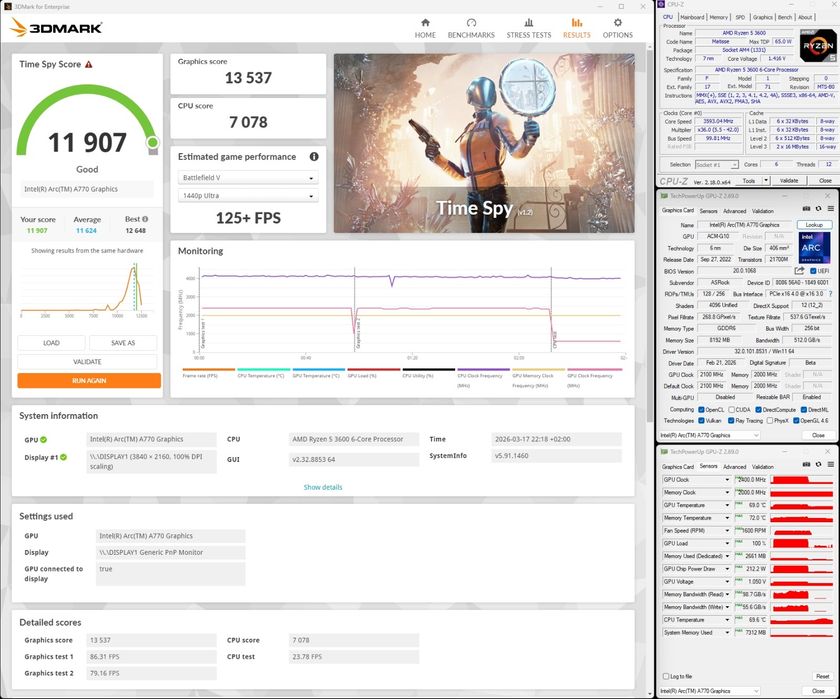The height and width of the screenshot is (699, 840).
Task: Open the Stress Tests section
Action: tap(528, 27)
